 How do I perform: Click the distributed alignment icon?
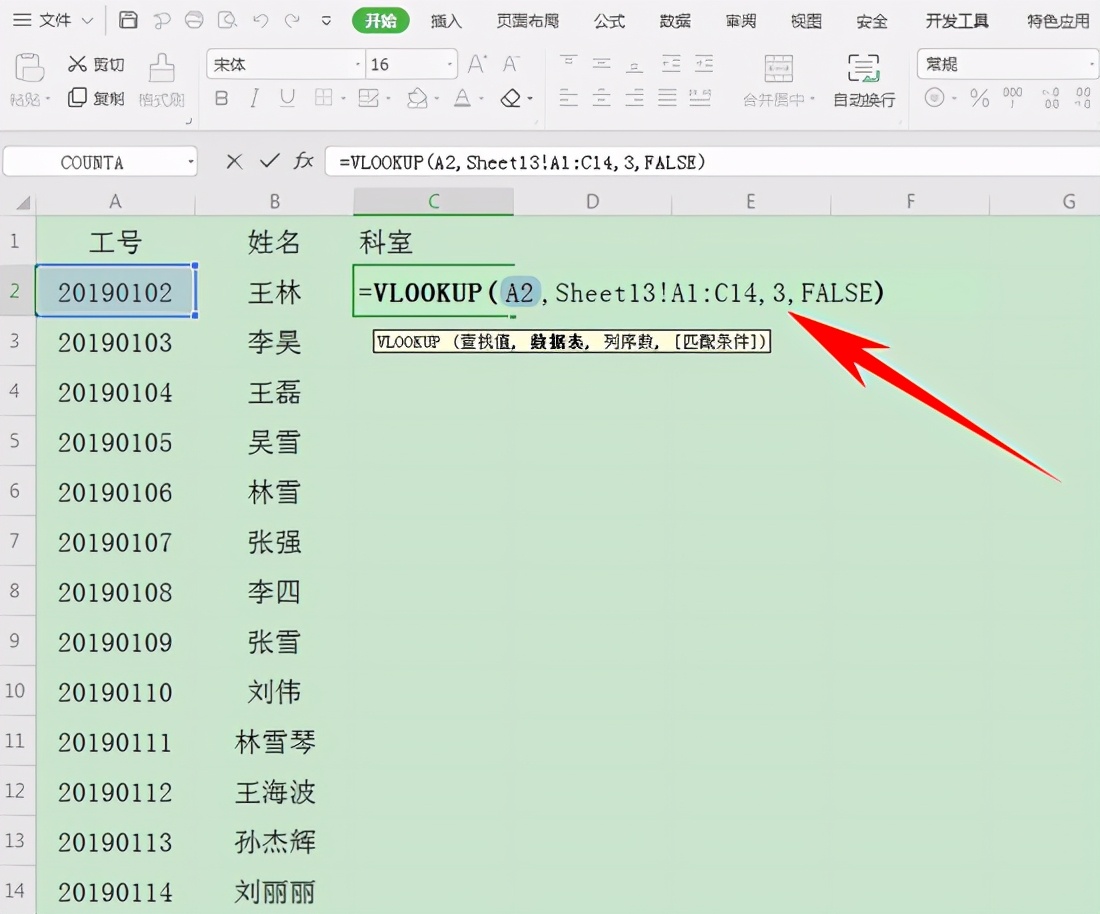tap(700, 98)
